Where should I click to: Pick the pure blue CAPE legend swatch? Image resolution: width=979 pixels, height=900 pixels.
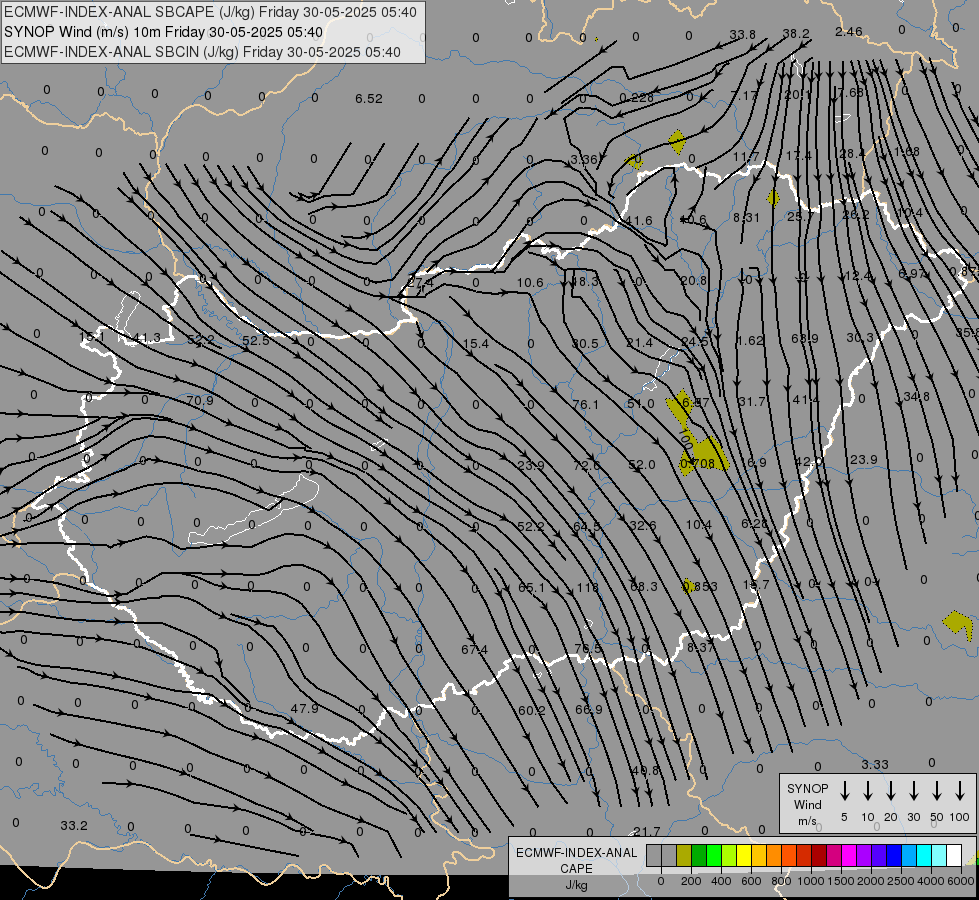(893, 855)
